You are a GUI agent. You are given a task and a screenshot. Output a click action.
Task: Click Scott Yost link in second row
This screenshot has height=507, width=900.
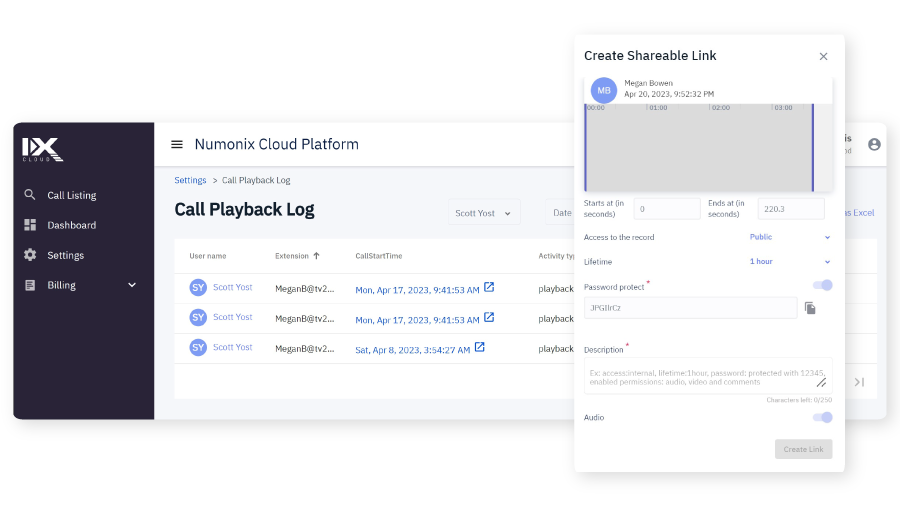[232, 317]
